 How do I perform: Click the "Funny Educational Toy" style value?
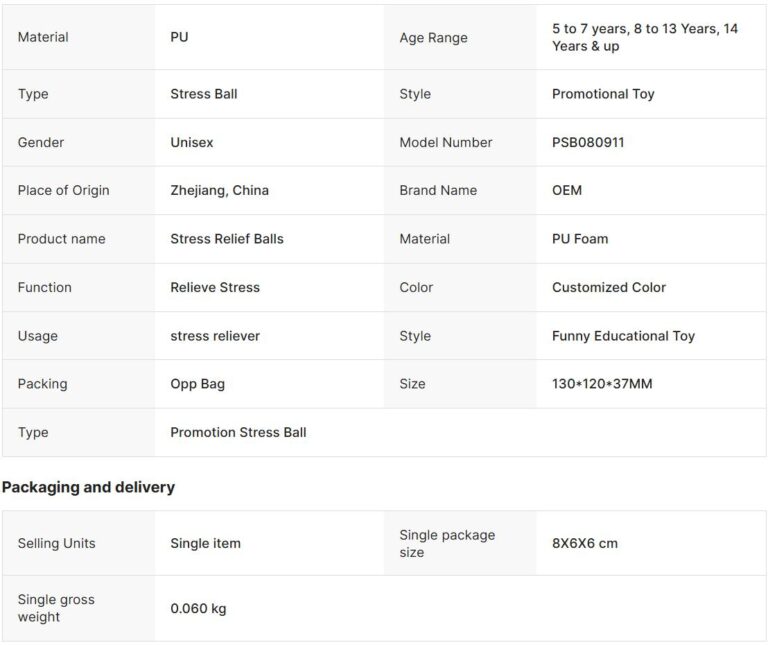pos(623,336)
